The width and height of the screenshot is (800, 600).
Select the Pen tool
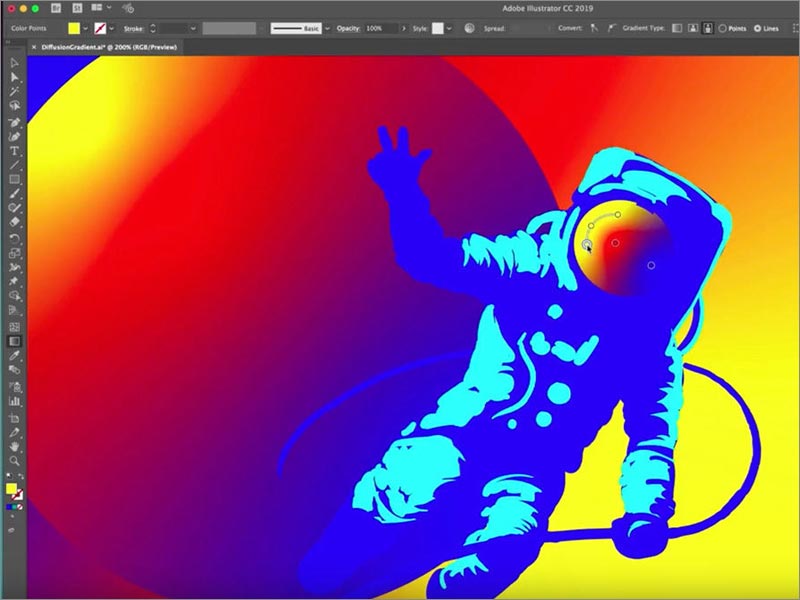coord(14,121)
